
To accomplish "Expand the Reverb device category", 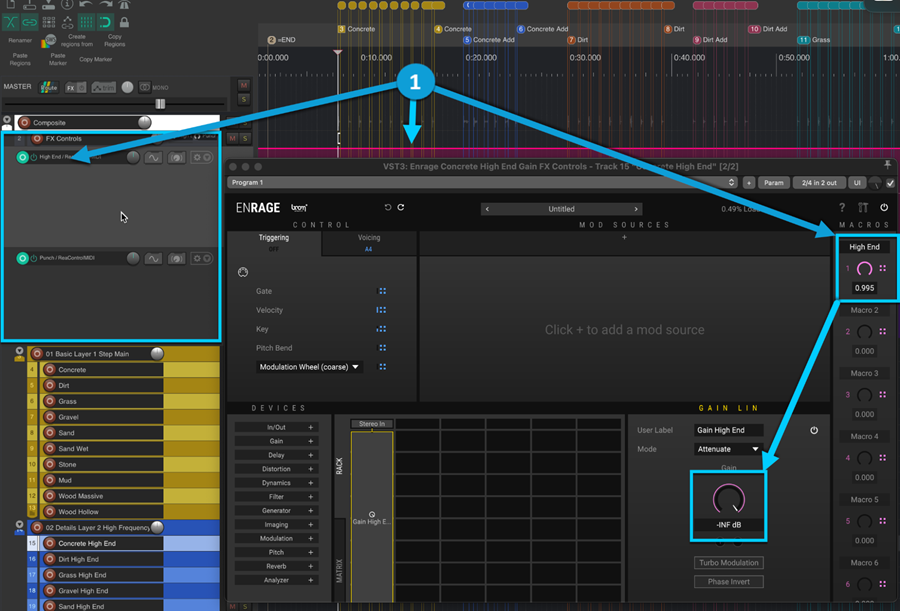I will click(311, 566).
